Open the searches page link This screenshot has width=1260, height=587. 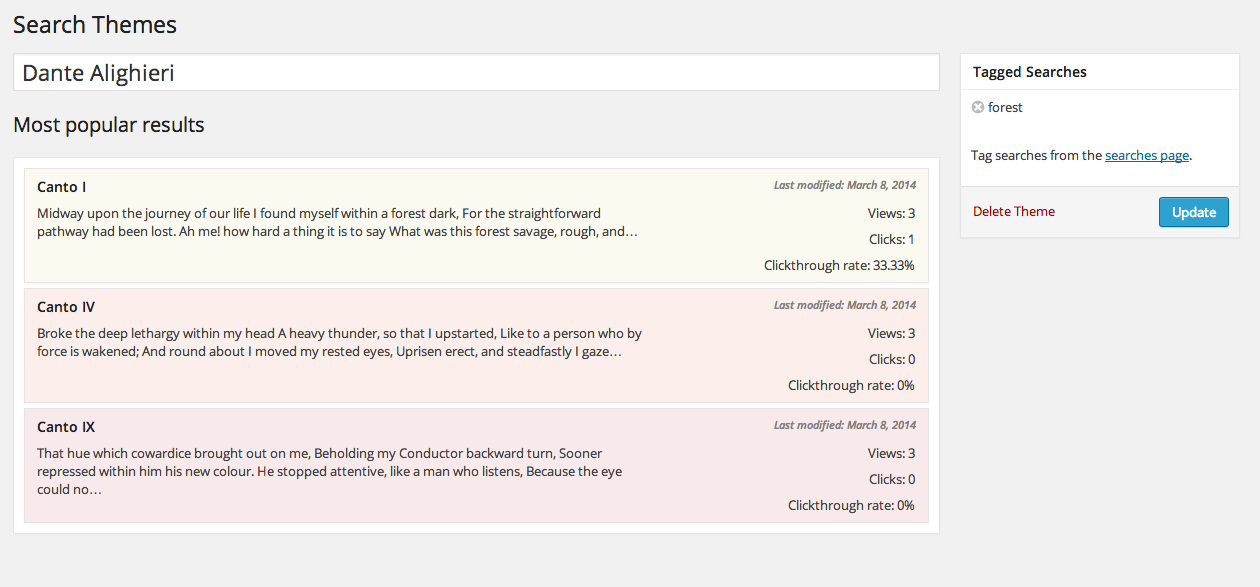(x=1147, y=155)
